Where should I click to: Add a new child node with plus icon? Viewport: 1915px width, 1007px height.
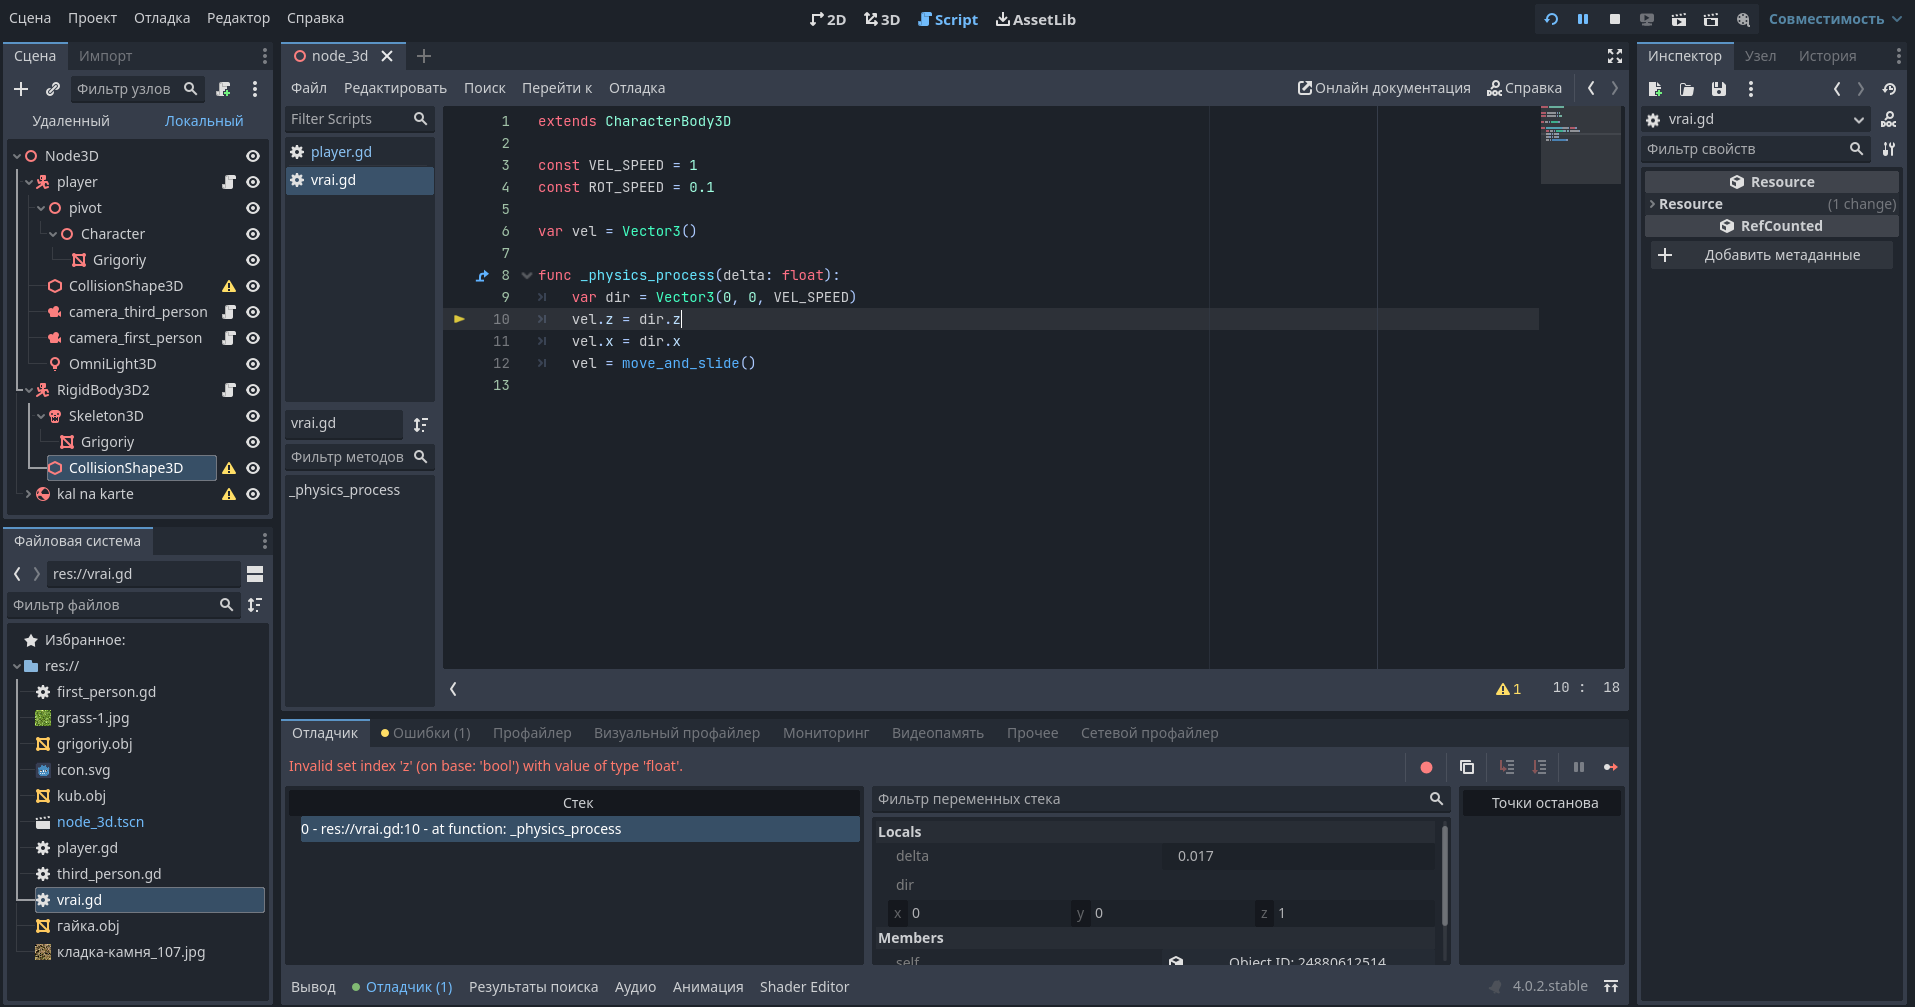pyautogui.click(x=21, y=89)
